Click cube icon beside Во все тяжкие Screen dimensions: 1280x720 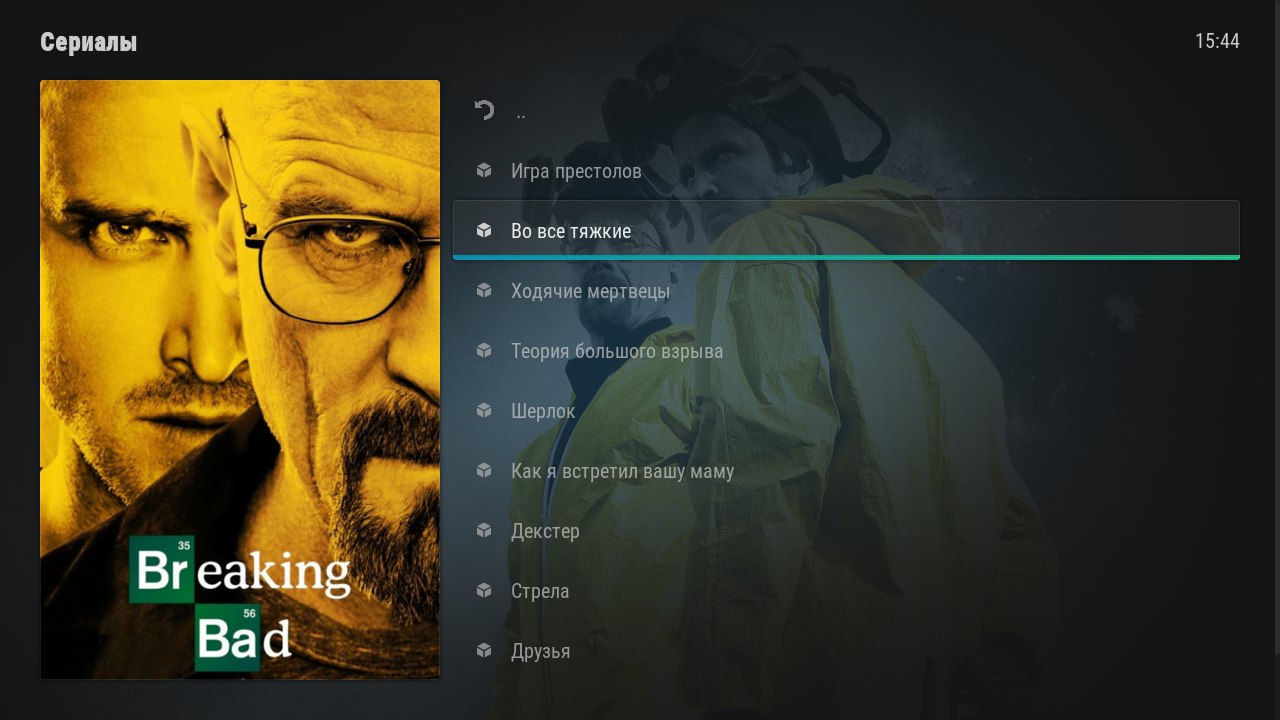click(x=484, y=231)
